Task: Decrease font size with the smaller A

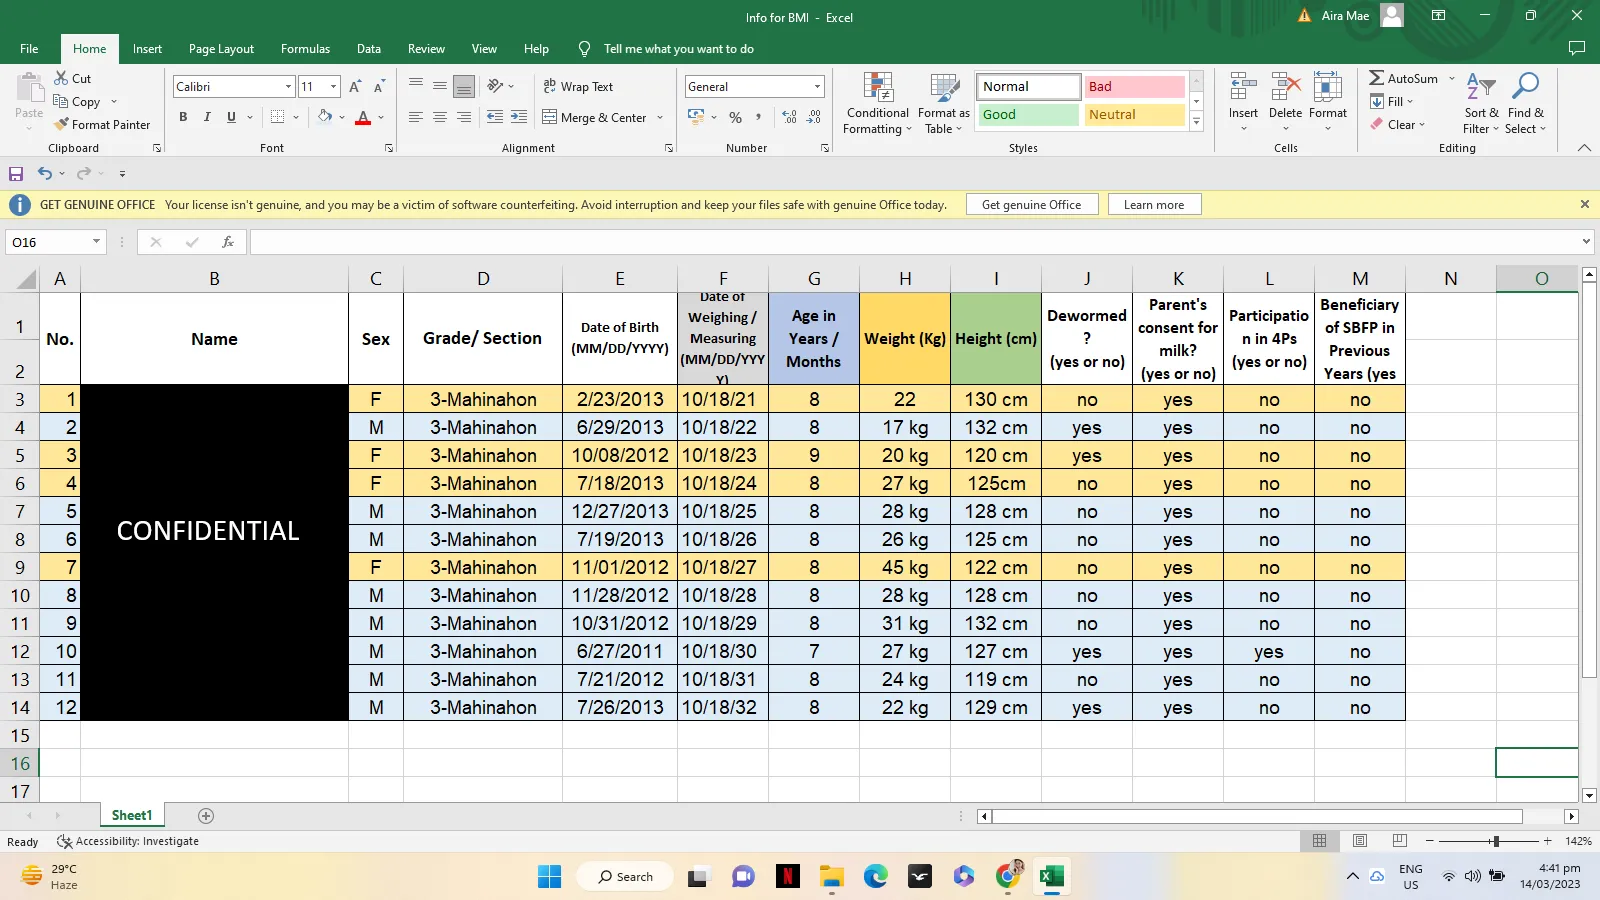Action: pos(379,87)
